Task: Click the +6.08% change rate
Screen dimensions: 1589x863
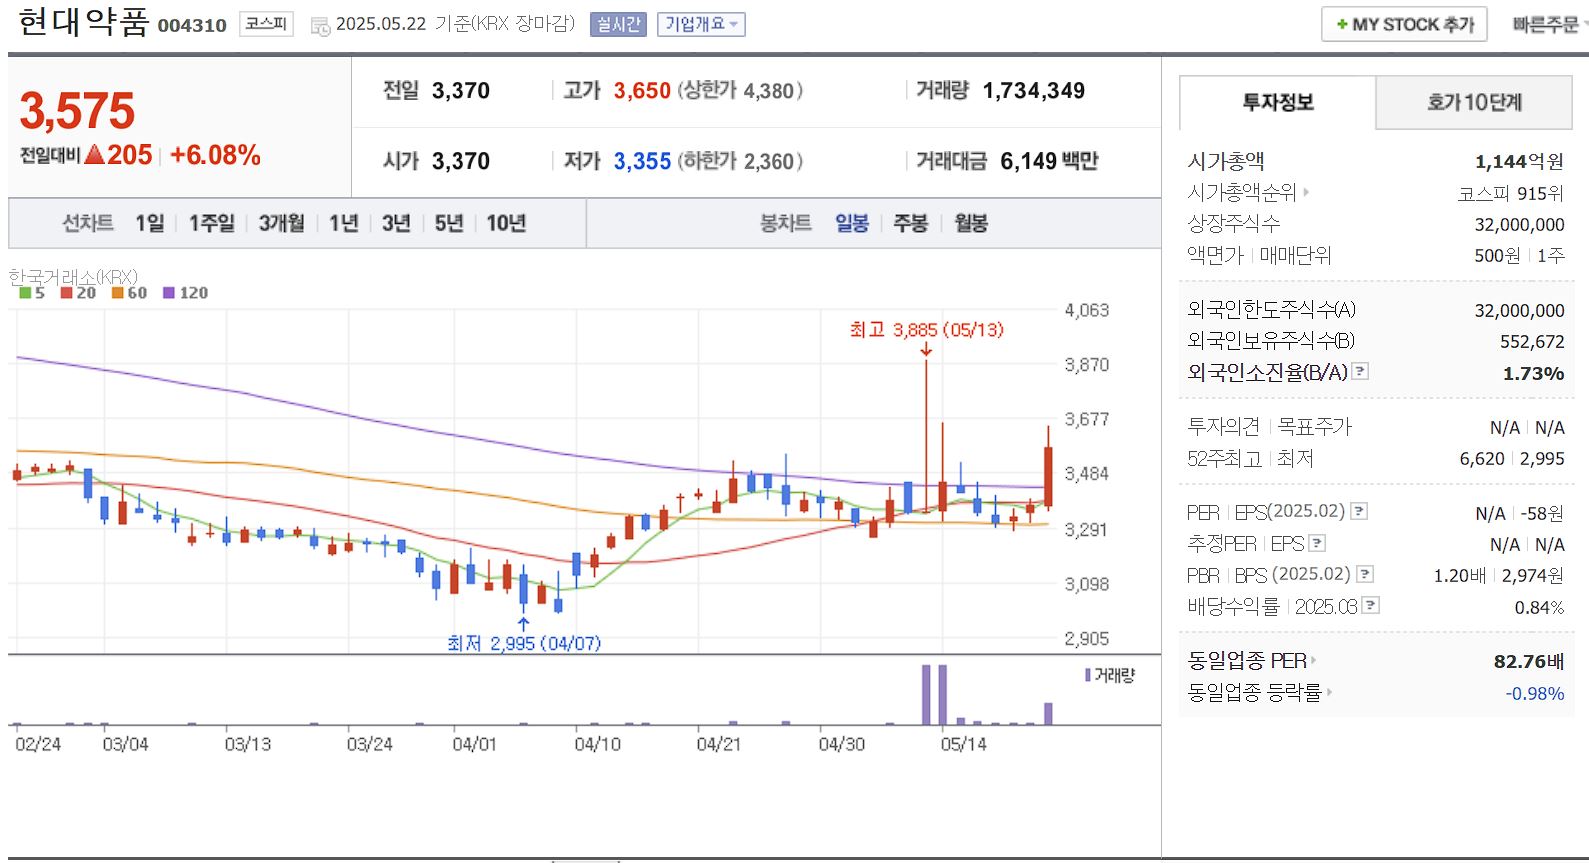Action: 215,155
